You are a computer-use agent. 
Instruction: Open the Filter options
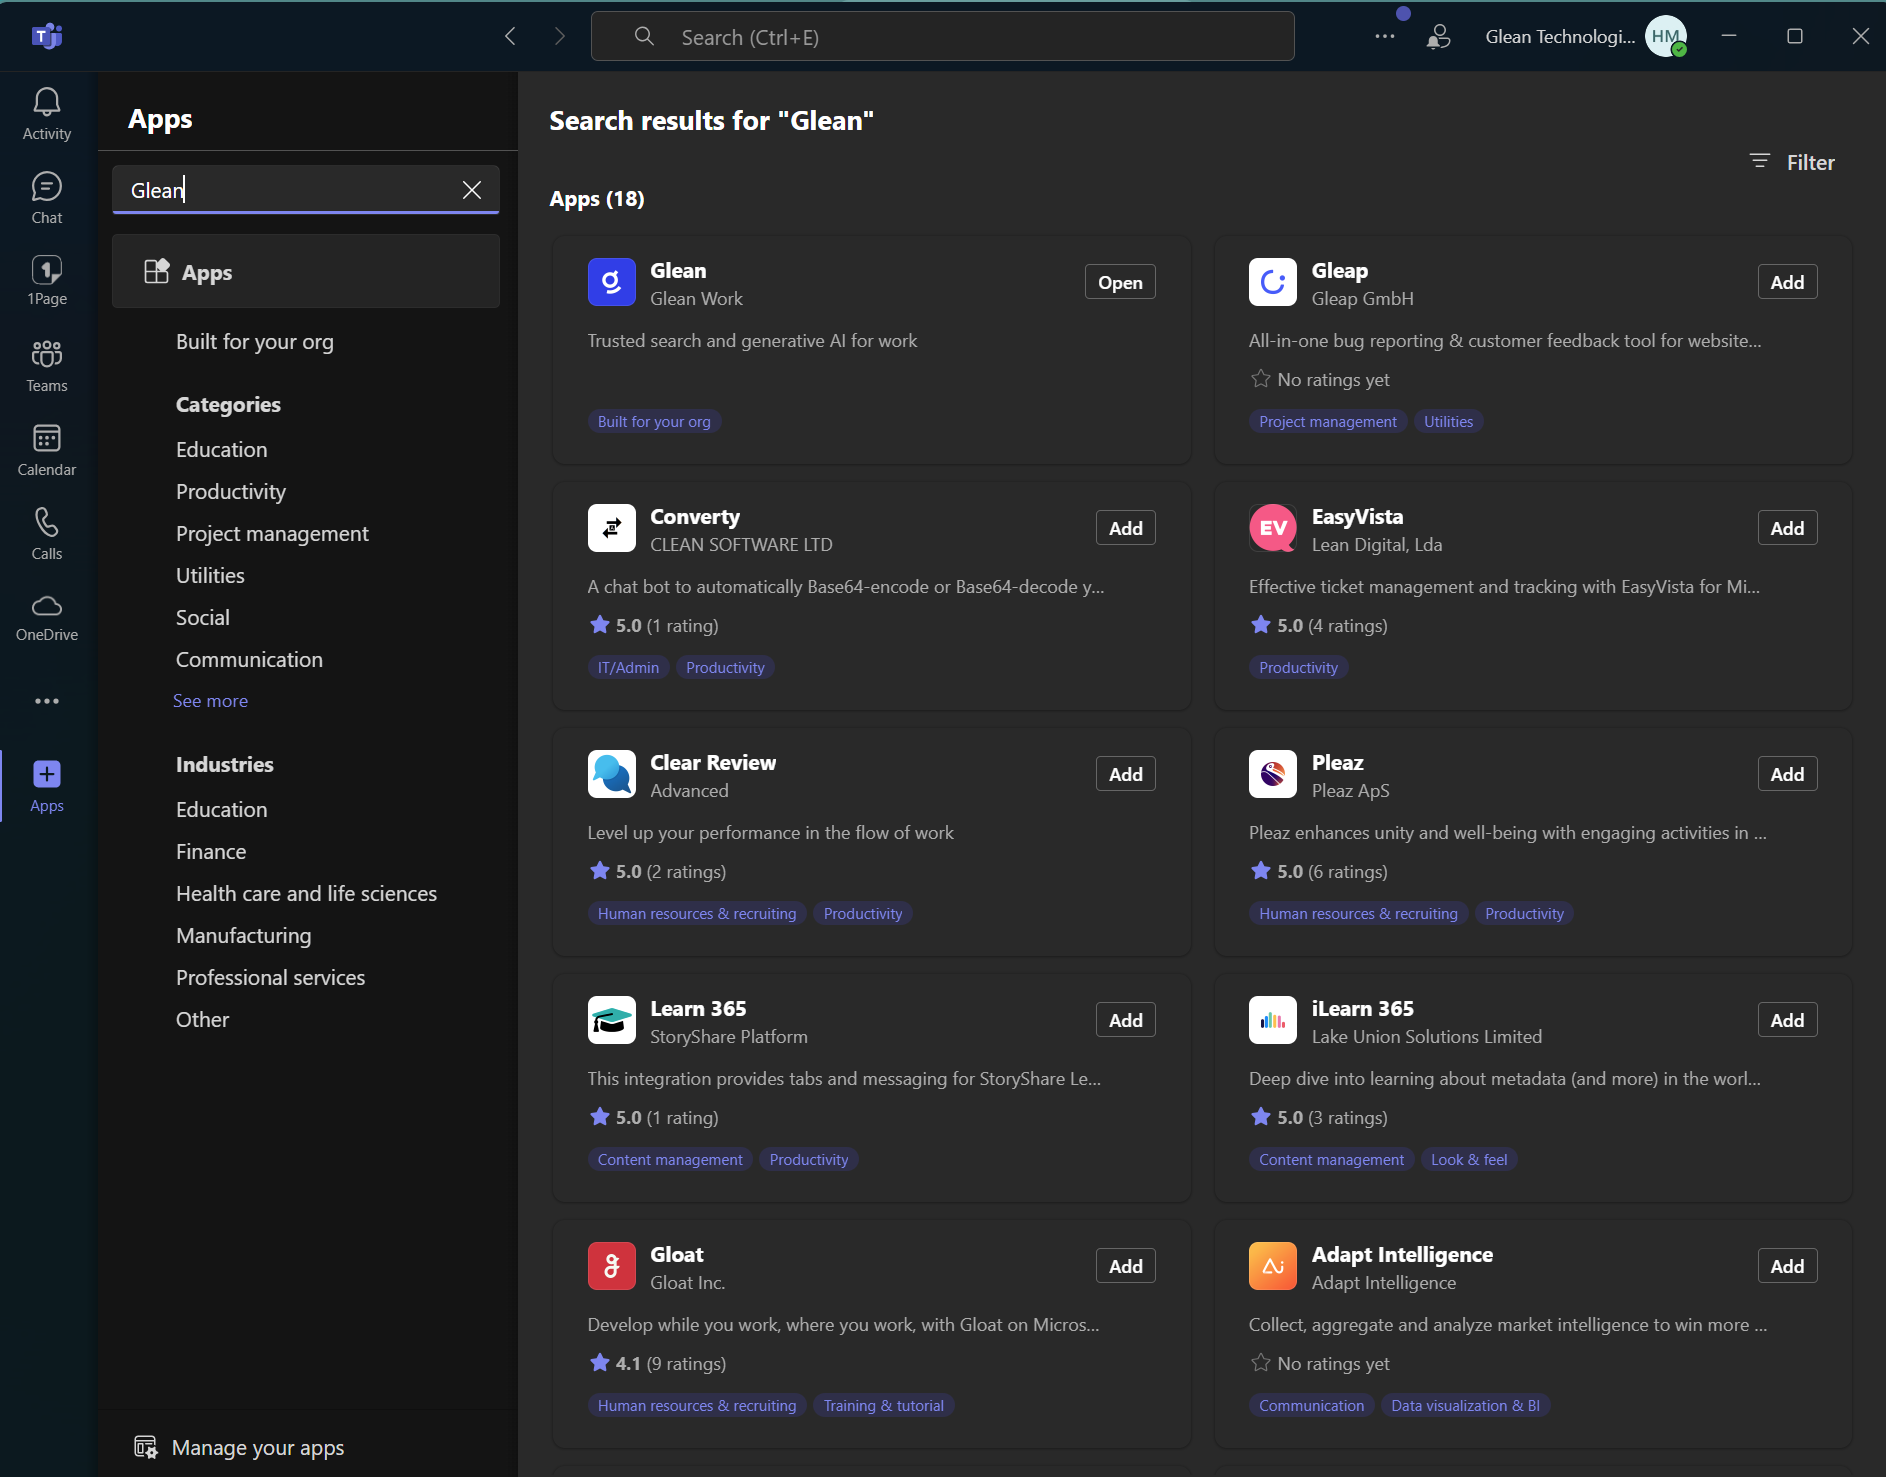point(1792,162)
